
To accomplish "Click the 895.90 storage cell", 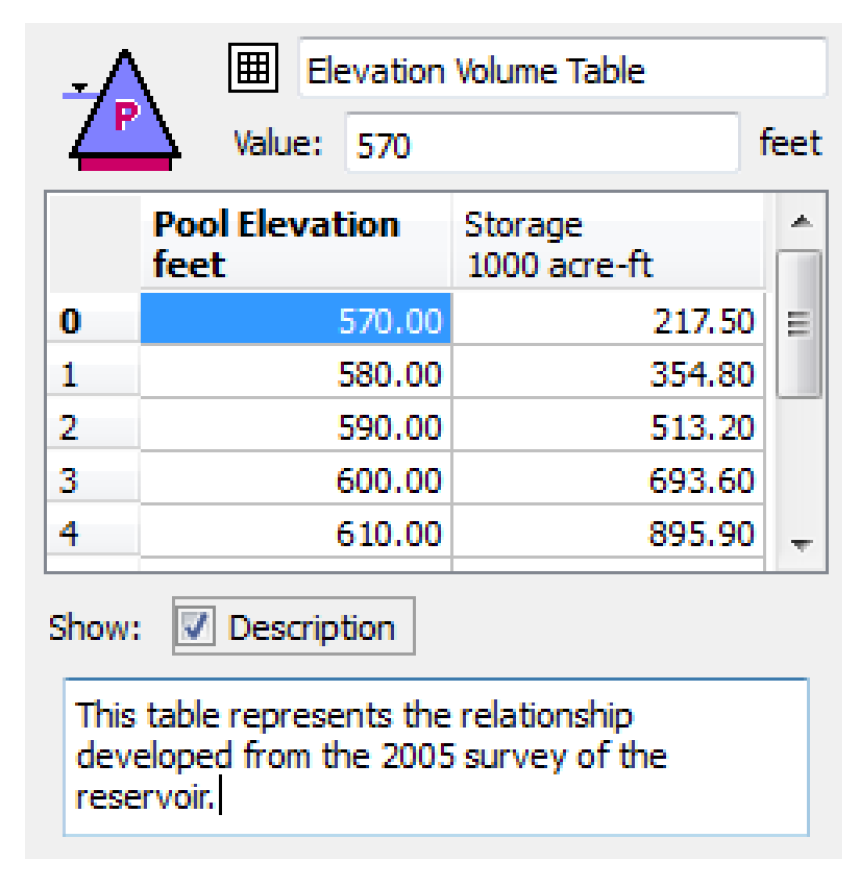I will [x=608, y=534].
